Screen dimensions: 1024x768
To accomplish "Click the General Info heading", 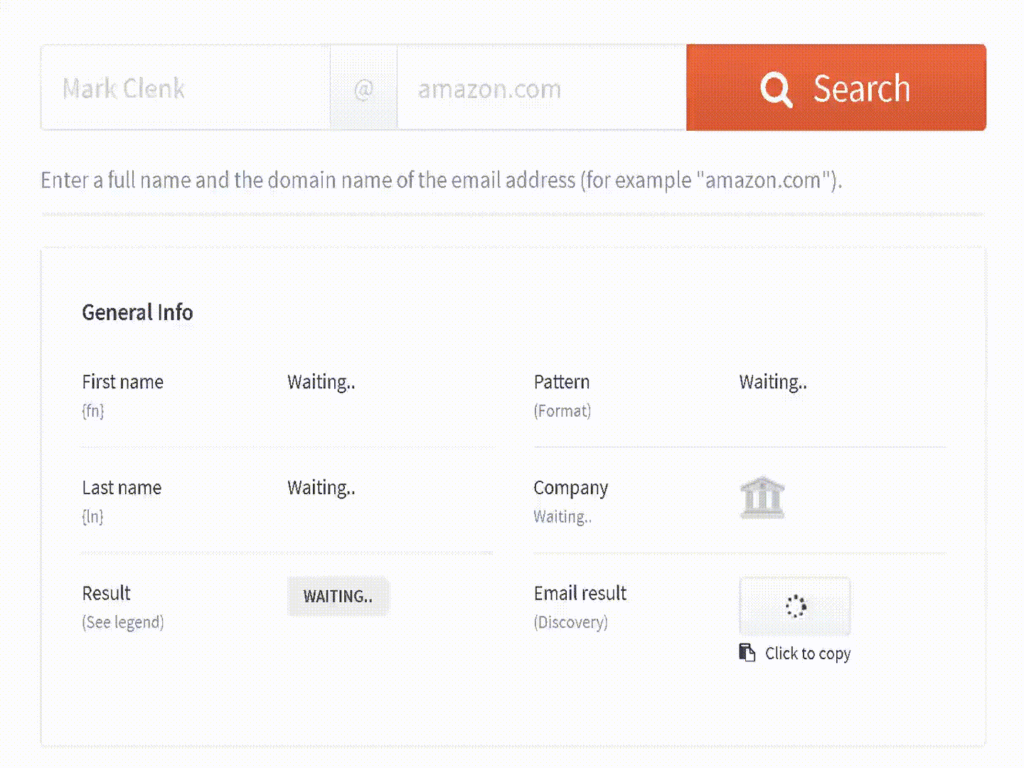I will [137, 312].
